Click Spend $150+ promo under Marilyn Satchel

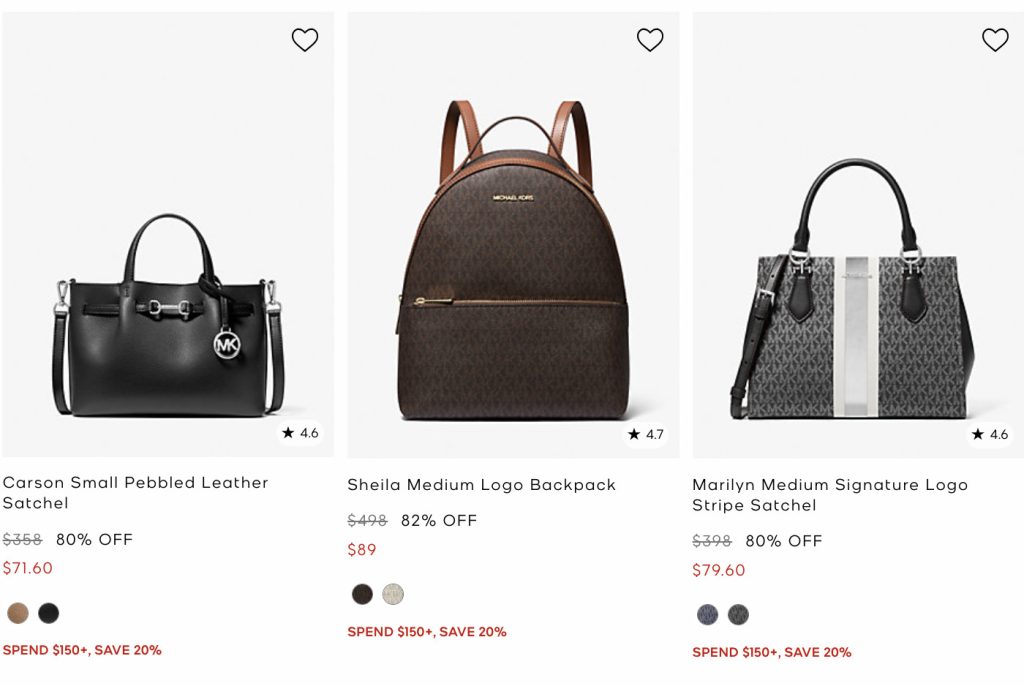point(772,652)
